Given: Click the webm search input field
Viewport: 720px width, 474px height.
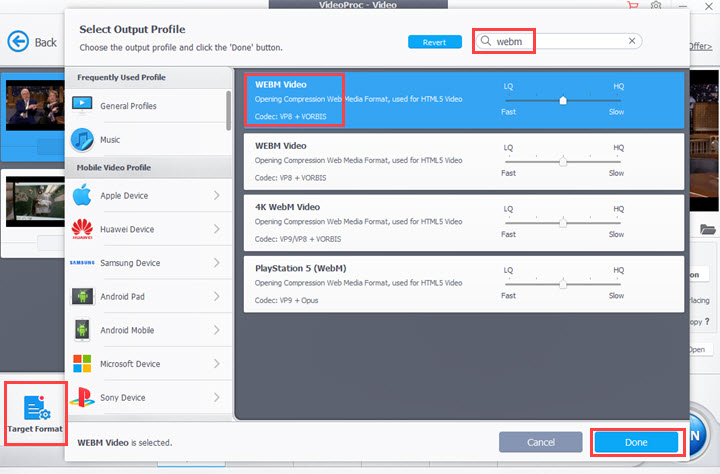Looking at the screenshot, I should (558, 41).
